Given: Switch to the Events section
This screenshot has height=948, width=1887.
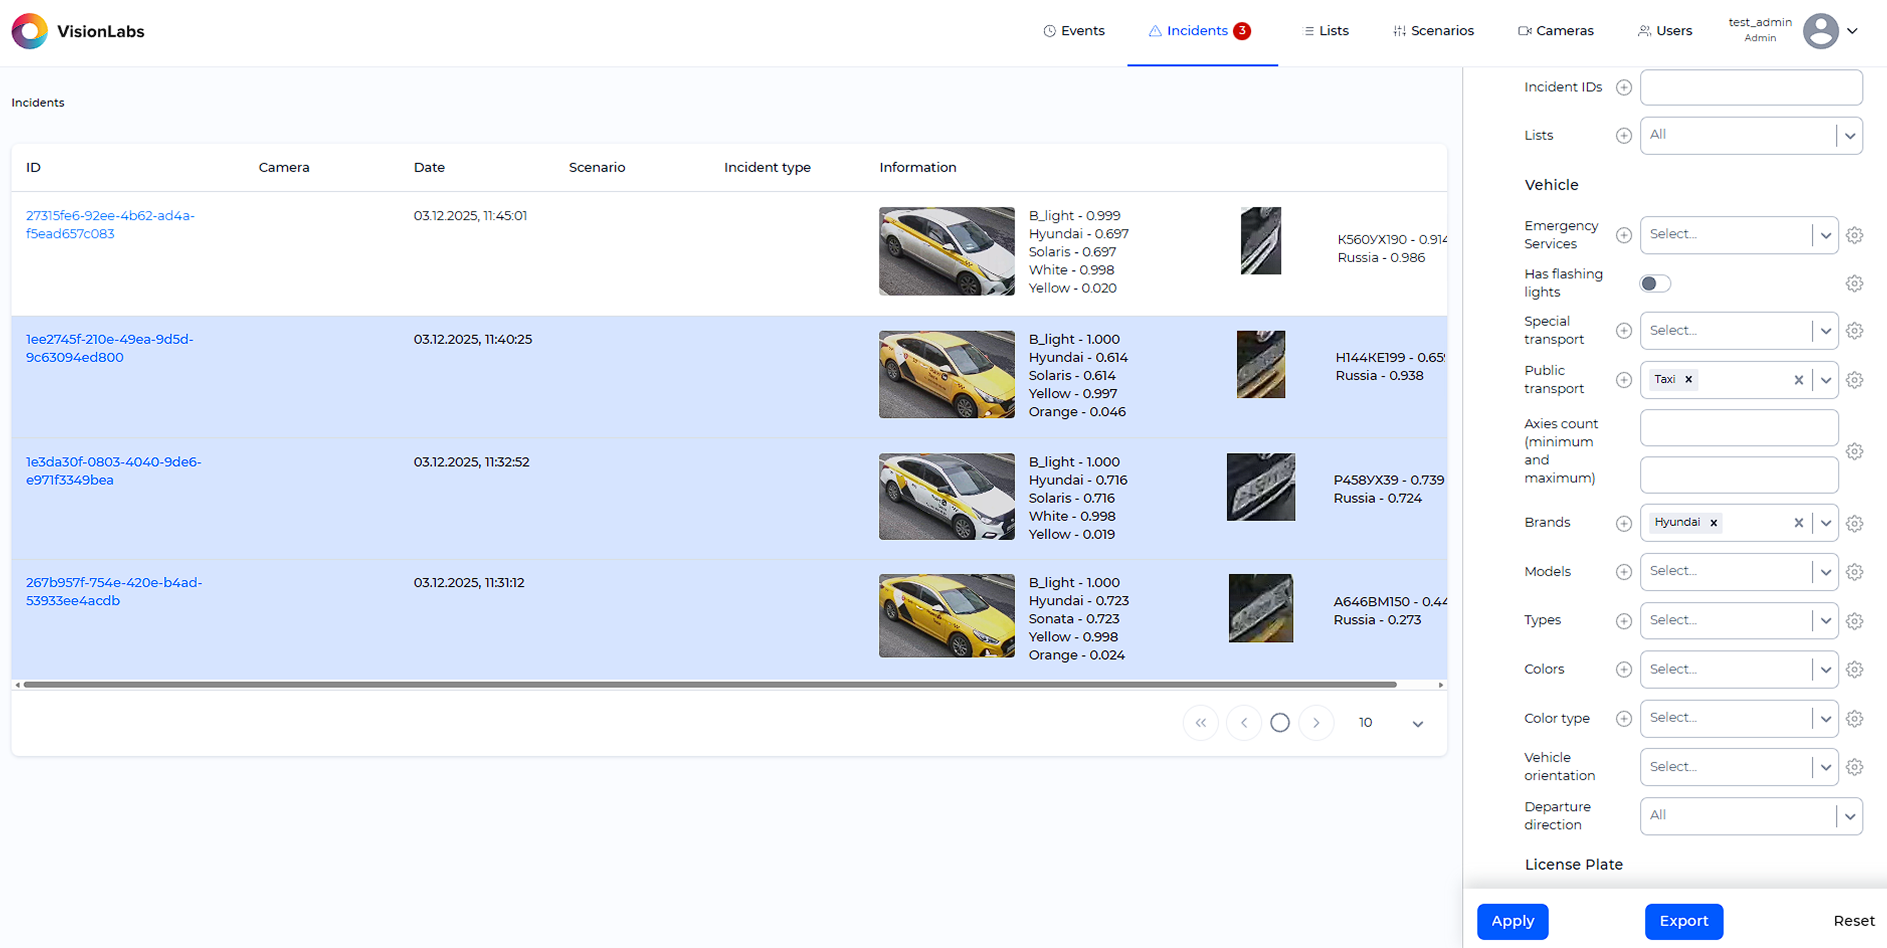Looking at the screenshot, I should [x=1073, y=31].
